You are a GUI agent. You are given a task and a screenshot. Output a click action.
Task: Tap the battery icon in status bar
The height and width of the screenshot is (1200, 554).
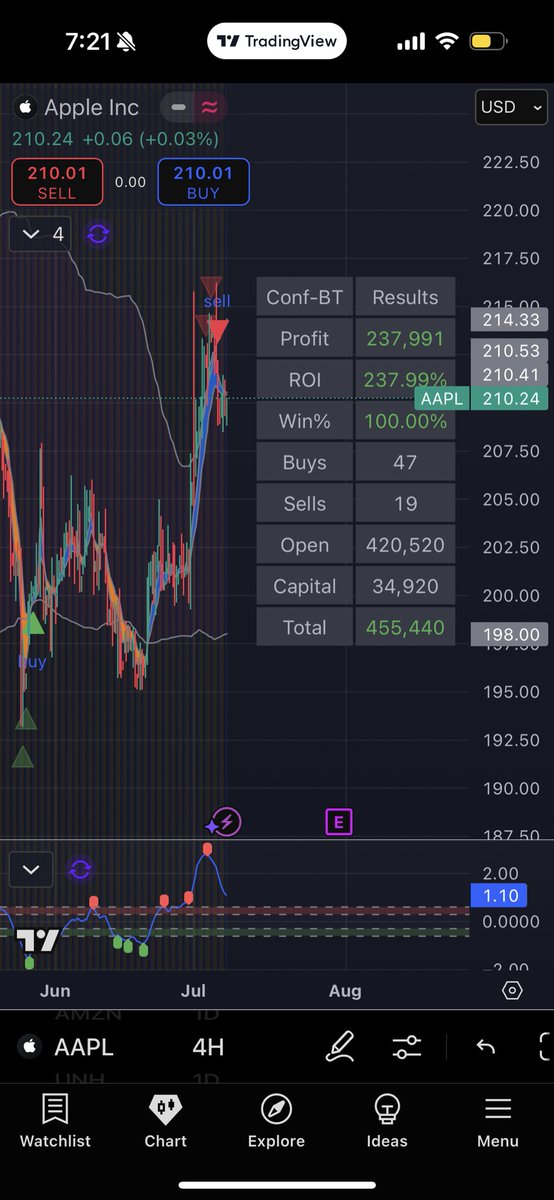(x=487, y=42)
